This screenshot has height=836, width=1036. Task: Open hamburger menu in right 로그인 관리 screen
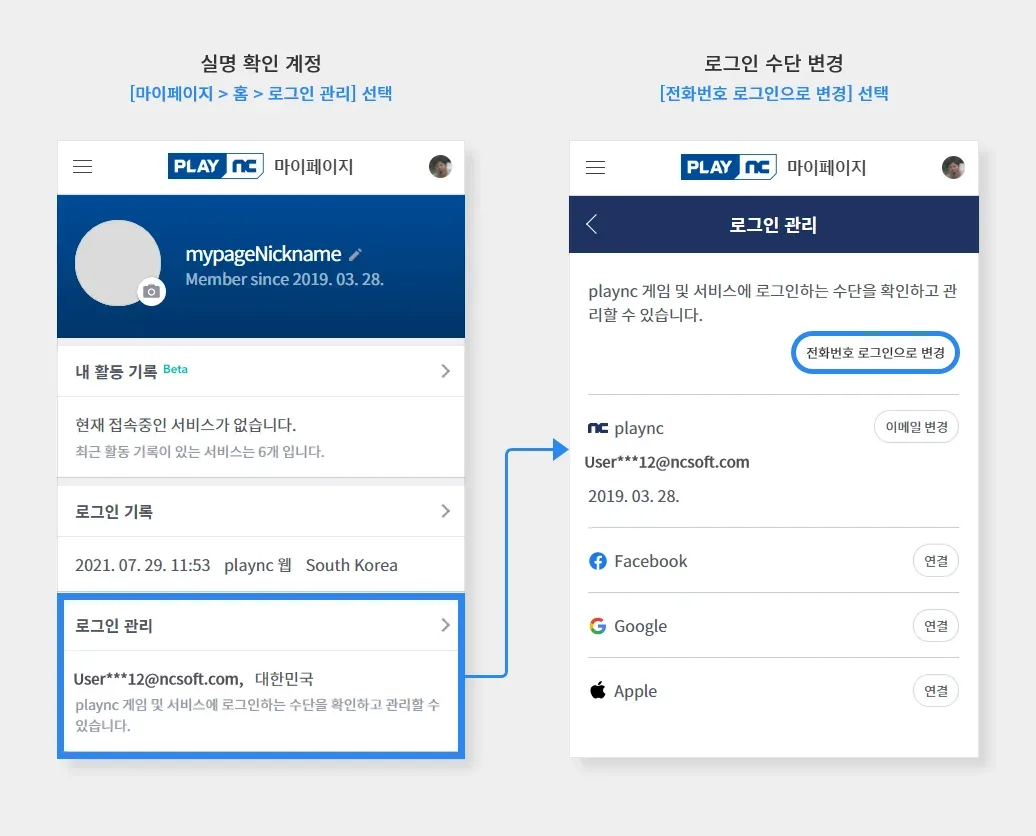(x=595, y=167)
